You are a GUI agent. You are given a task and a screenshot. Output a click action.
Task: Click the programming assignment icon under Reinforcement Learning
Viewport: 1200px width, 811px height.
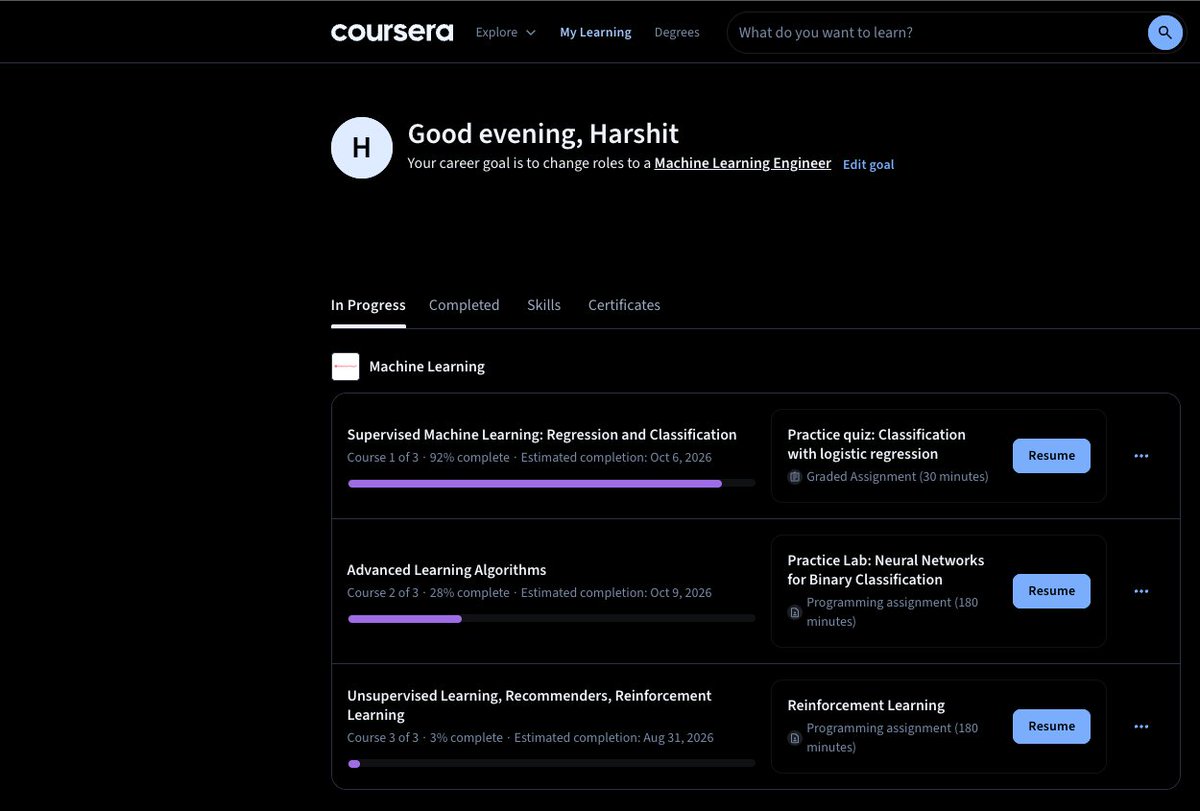point(795,738)
